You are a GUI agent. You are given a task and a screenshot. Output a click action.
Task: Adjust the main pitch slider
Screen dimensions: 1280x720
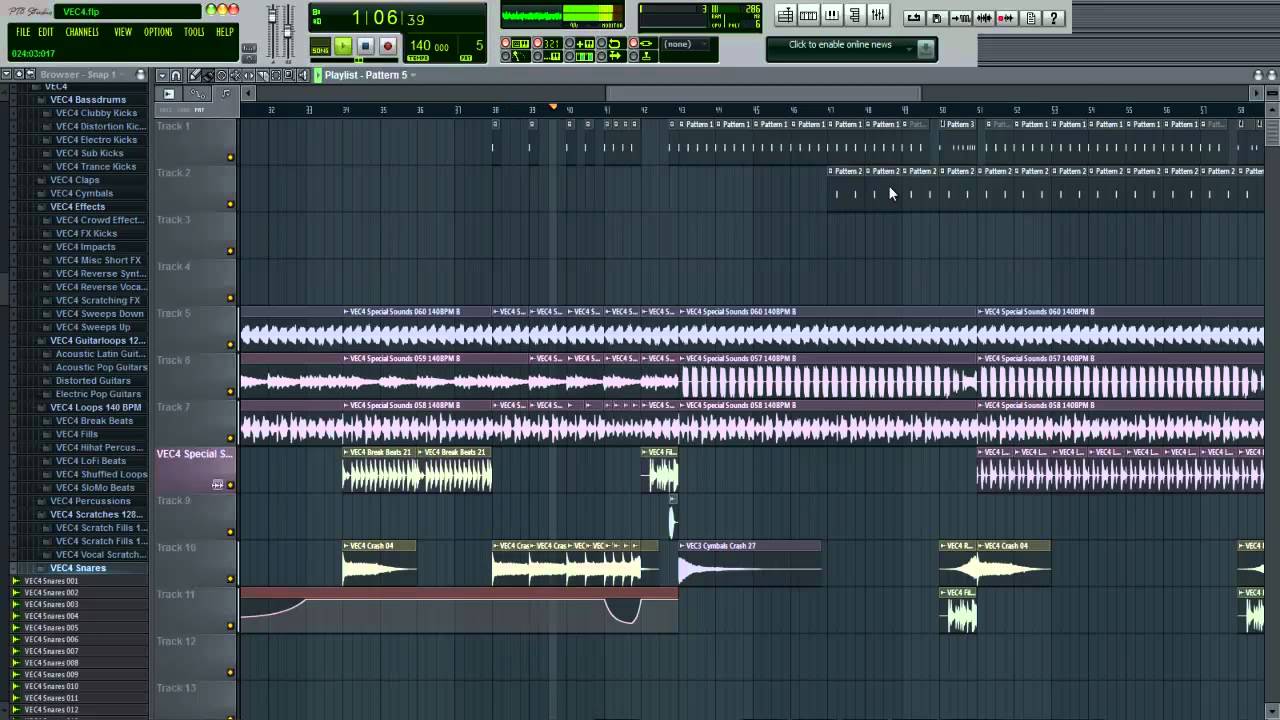pos(289,30)
